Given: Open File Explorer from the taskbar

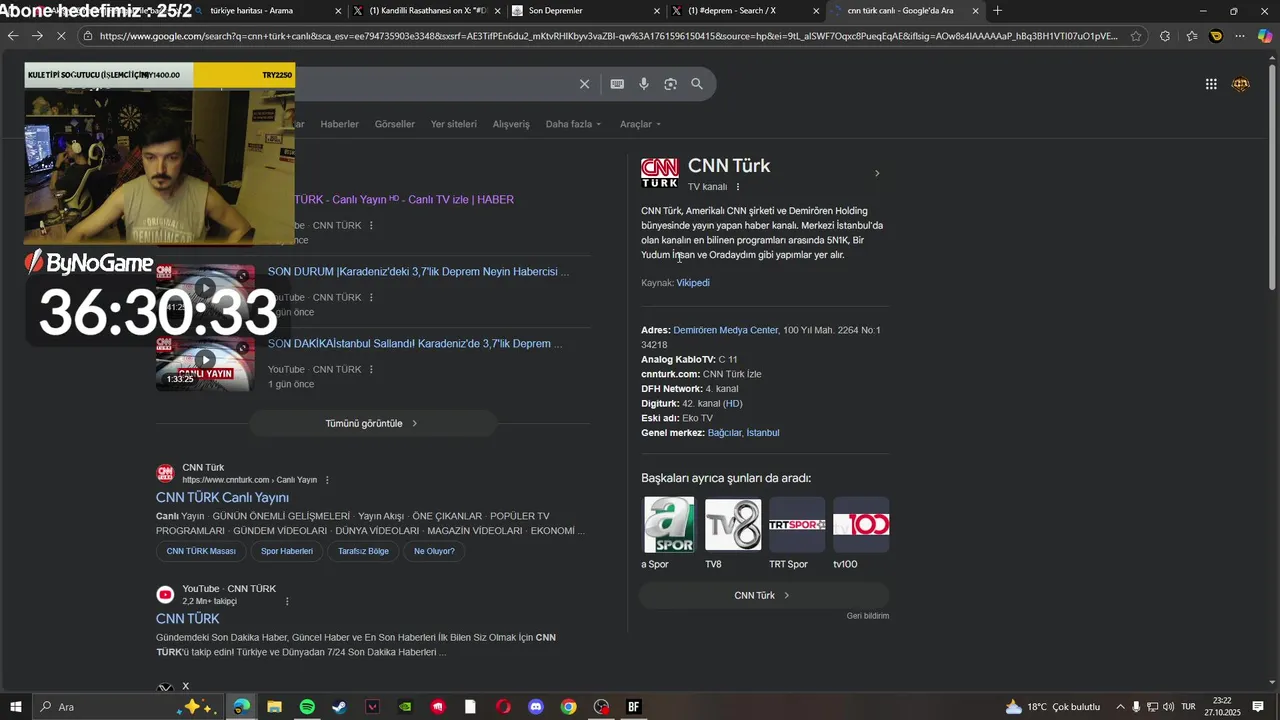Looking at the screenshot, I should click(x=274, y=707).
